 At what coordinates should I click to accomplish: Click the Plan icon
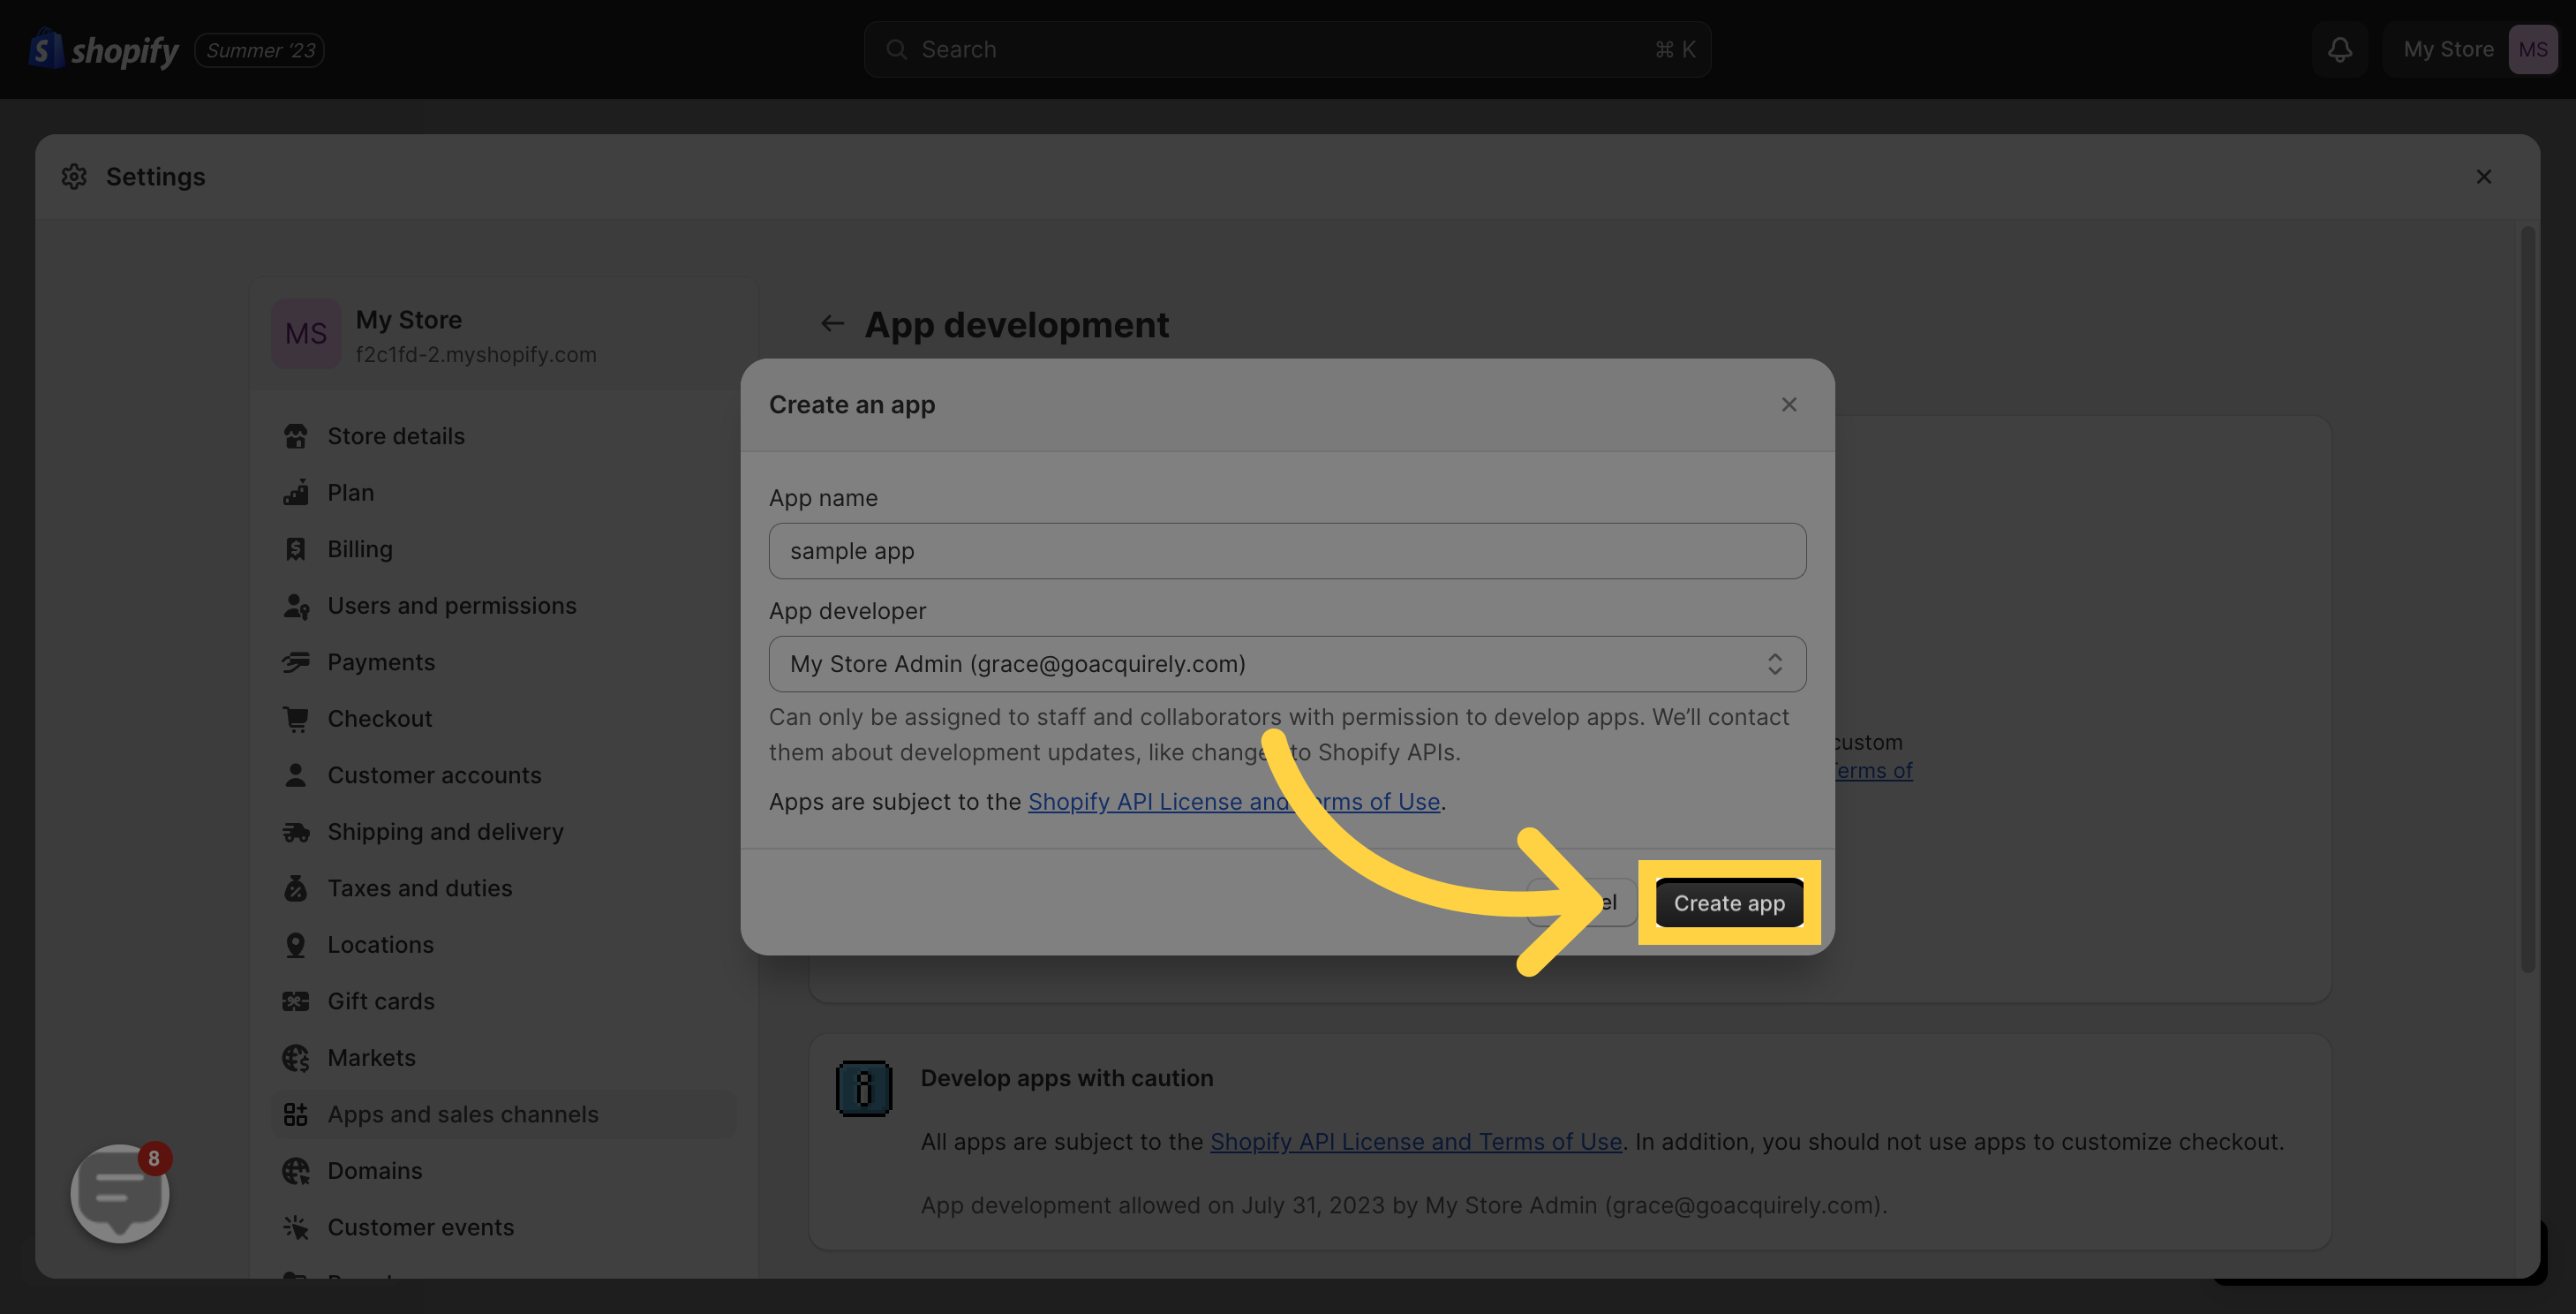point(296,493)
